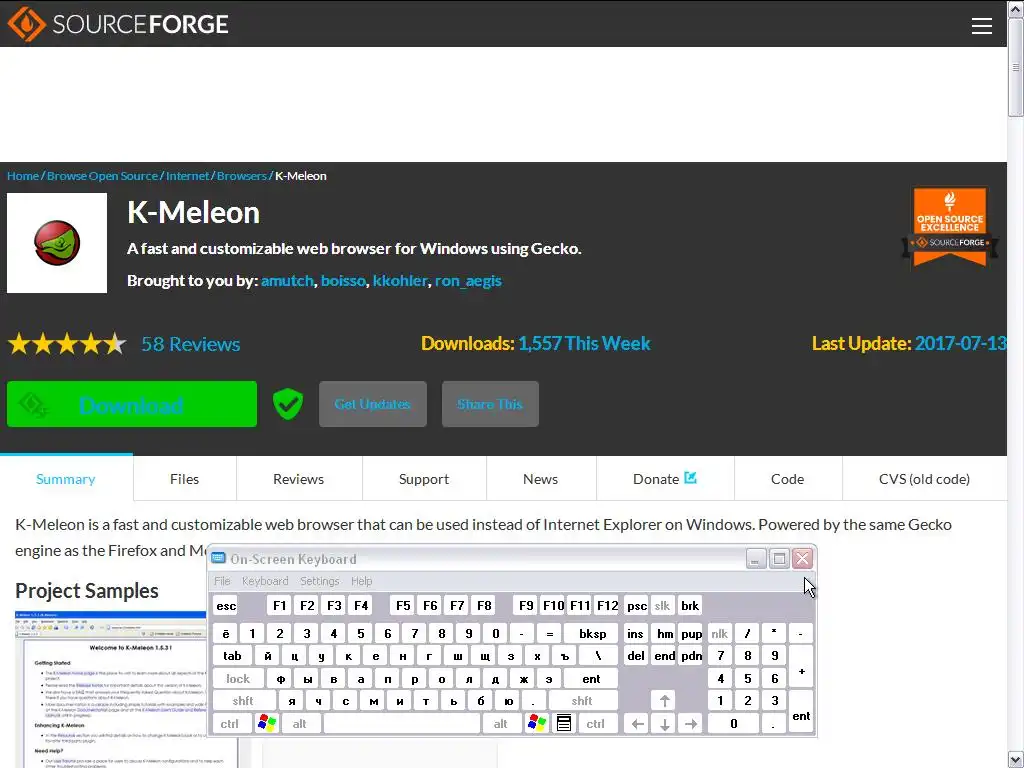Open the Help menu of On-Screen Keyboard

[361, 581]
